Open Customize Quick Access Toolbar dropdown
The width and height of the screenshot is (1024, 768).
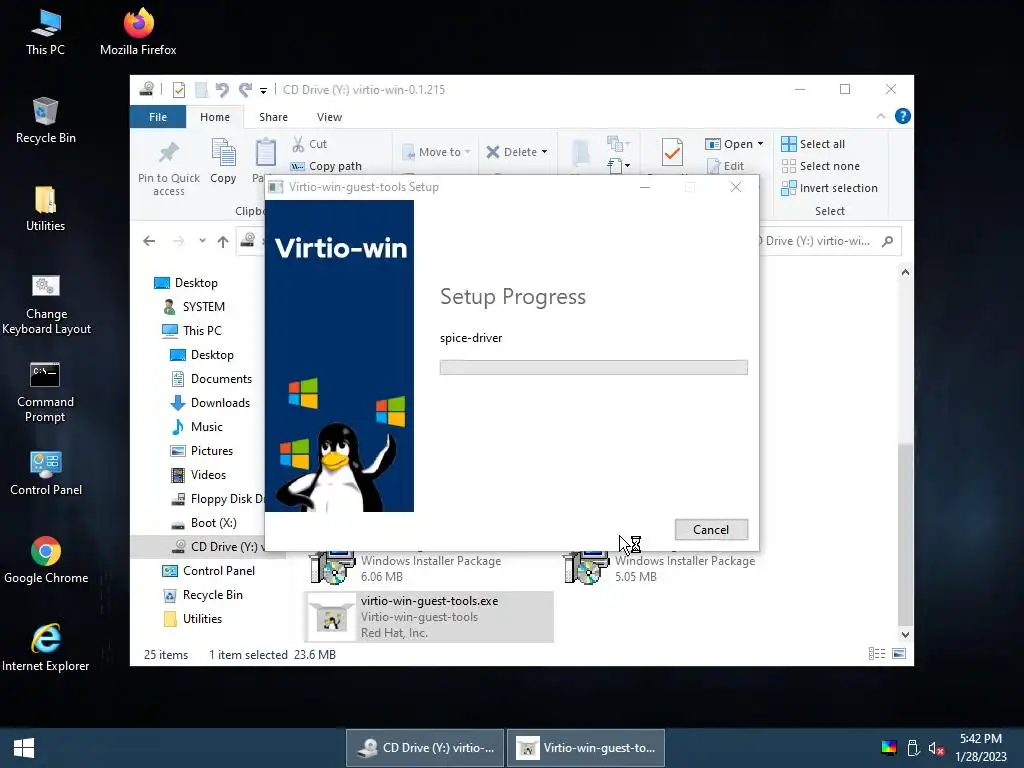coord(263,90)
